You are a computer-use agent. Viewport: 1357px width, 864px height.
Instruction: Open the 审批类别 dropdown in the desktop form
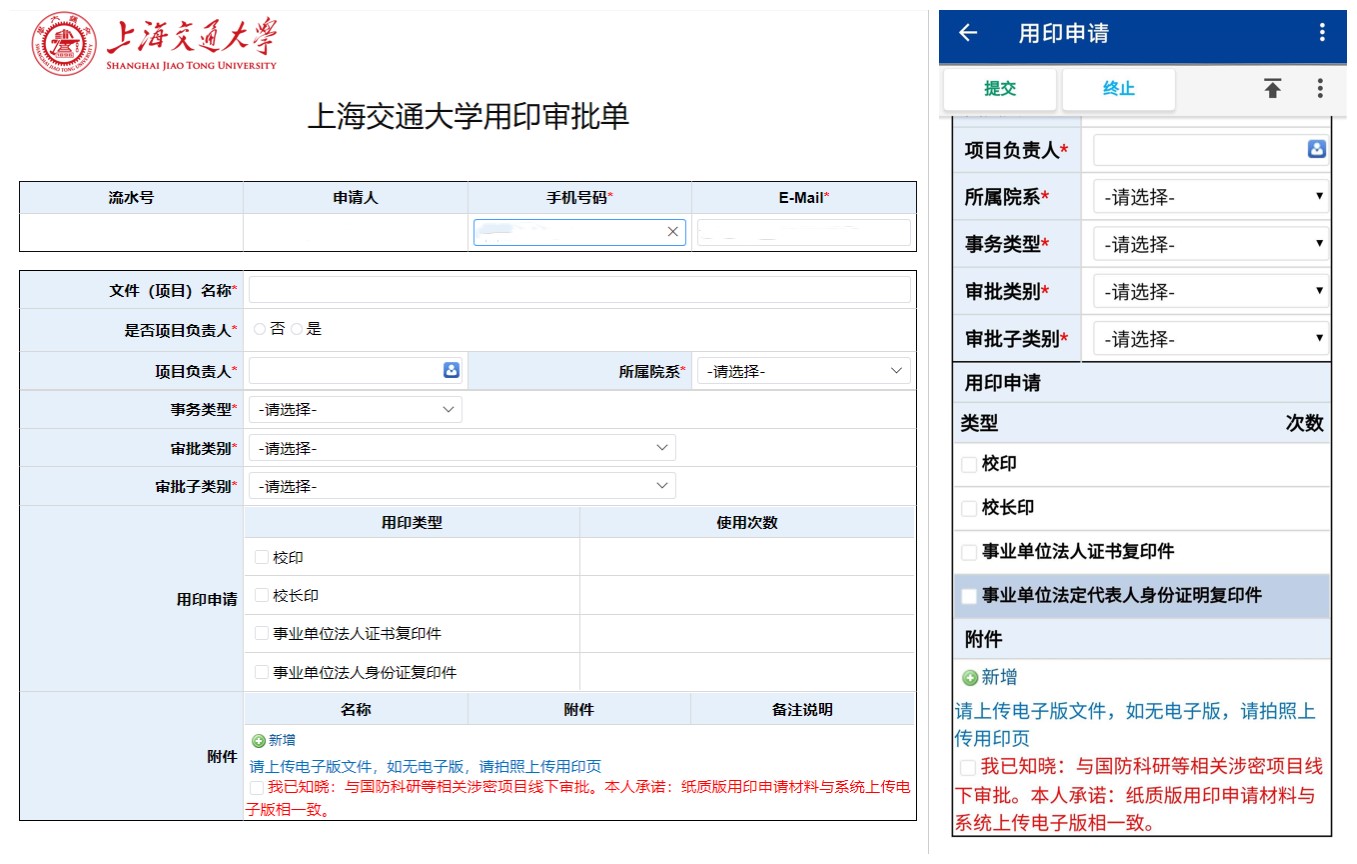tap(462, 448)
